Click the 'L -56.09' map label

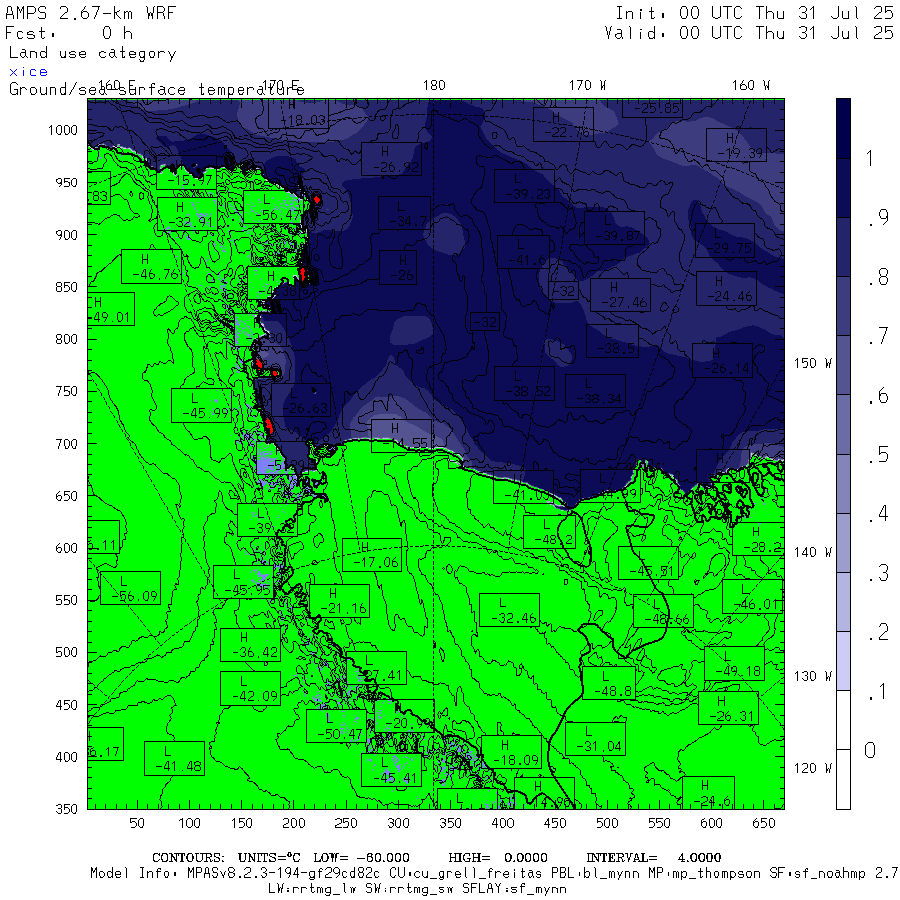pyautogui.click(x=130, y=588)
